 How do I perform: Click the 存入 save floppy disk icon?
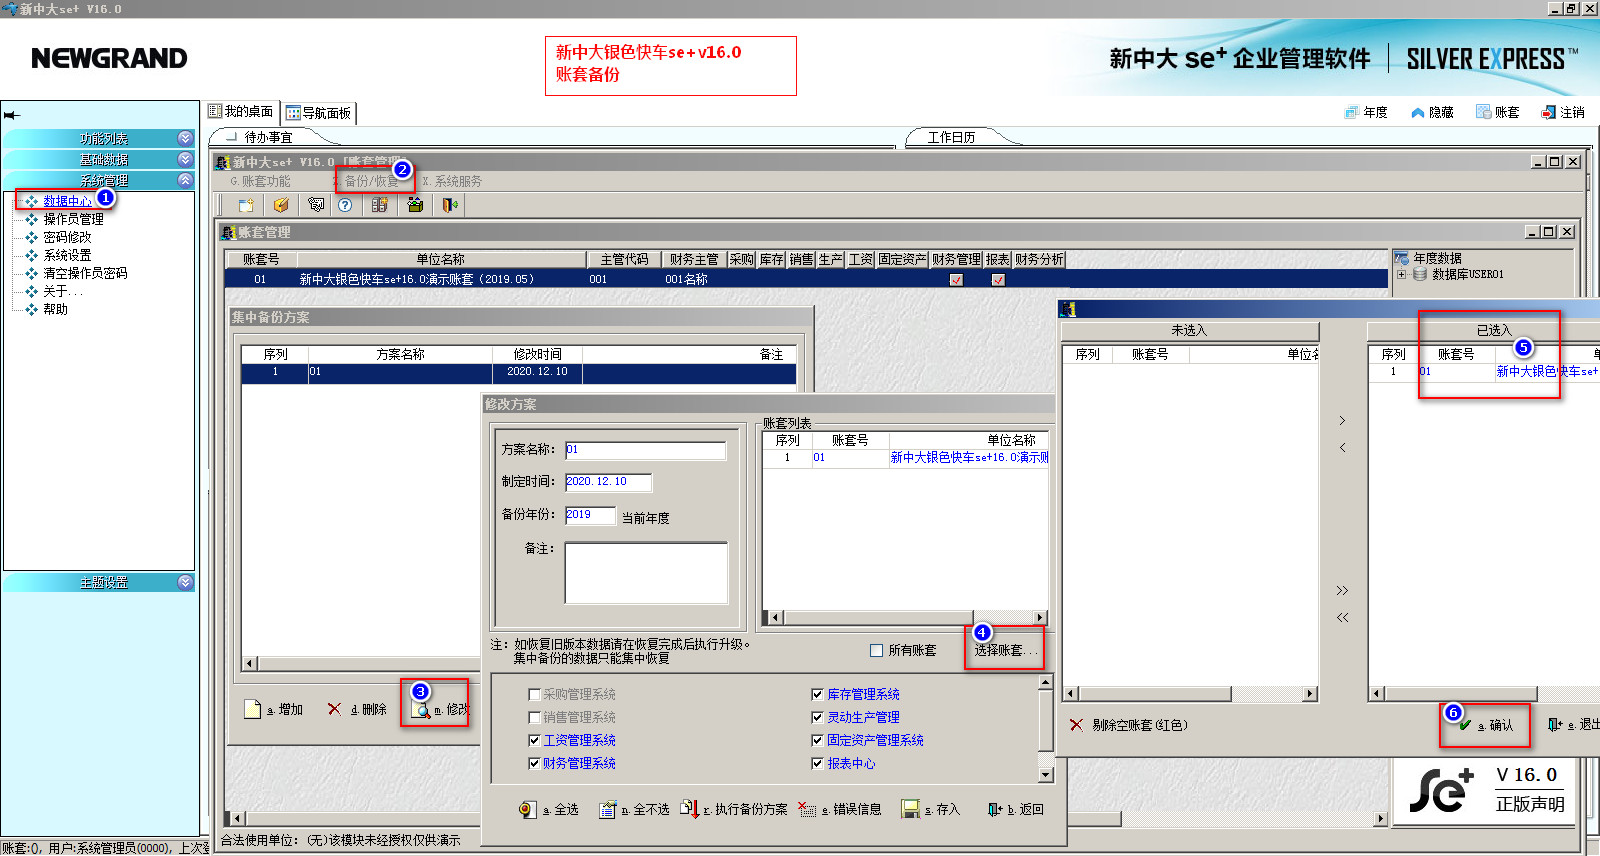coord(910,809)
